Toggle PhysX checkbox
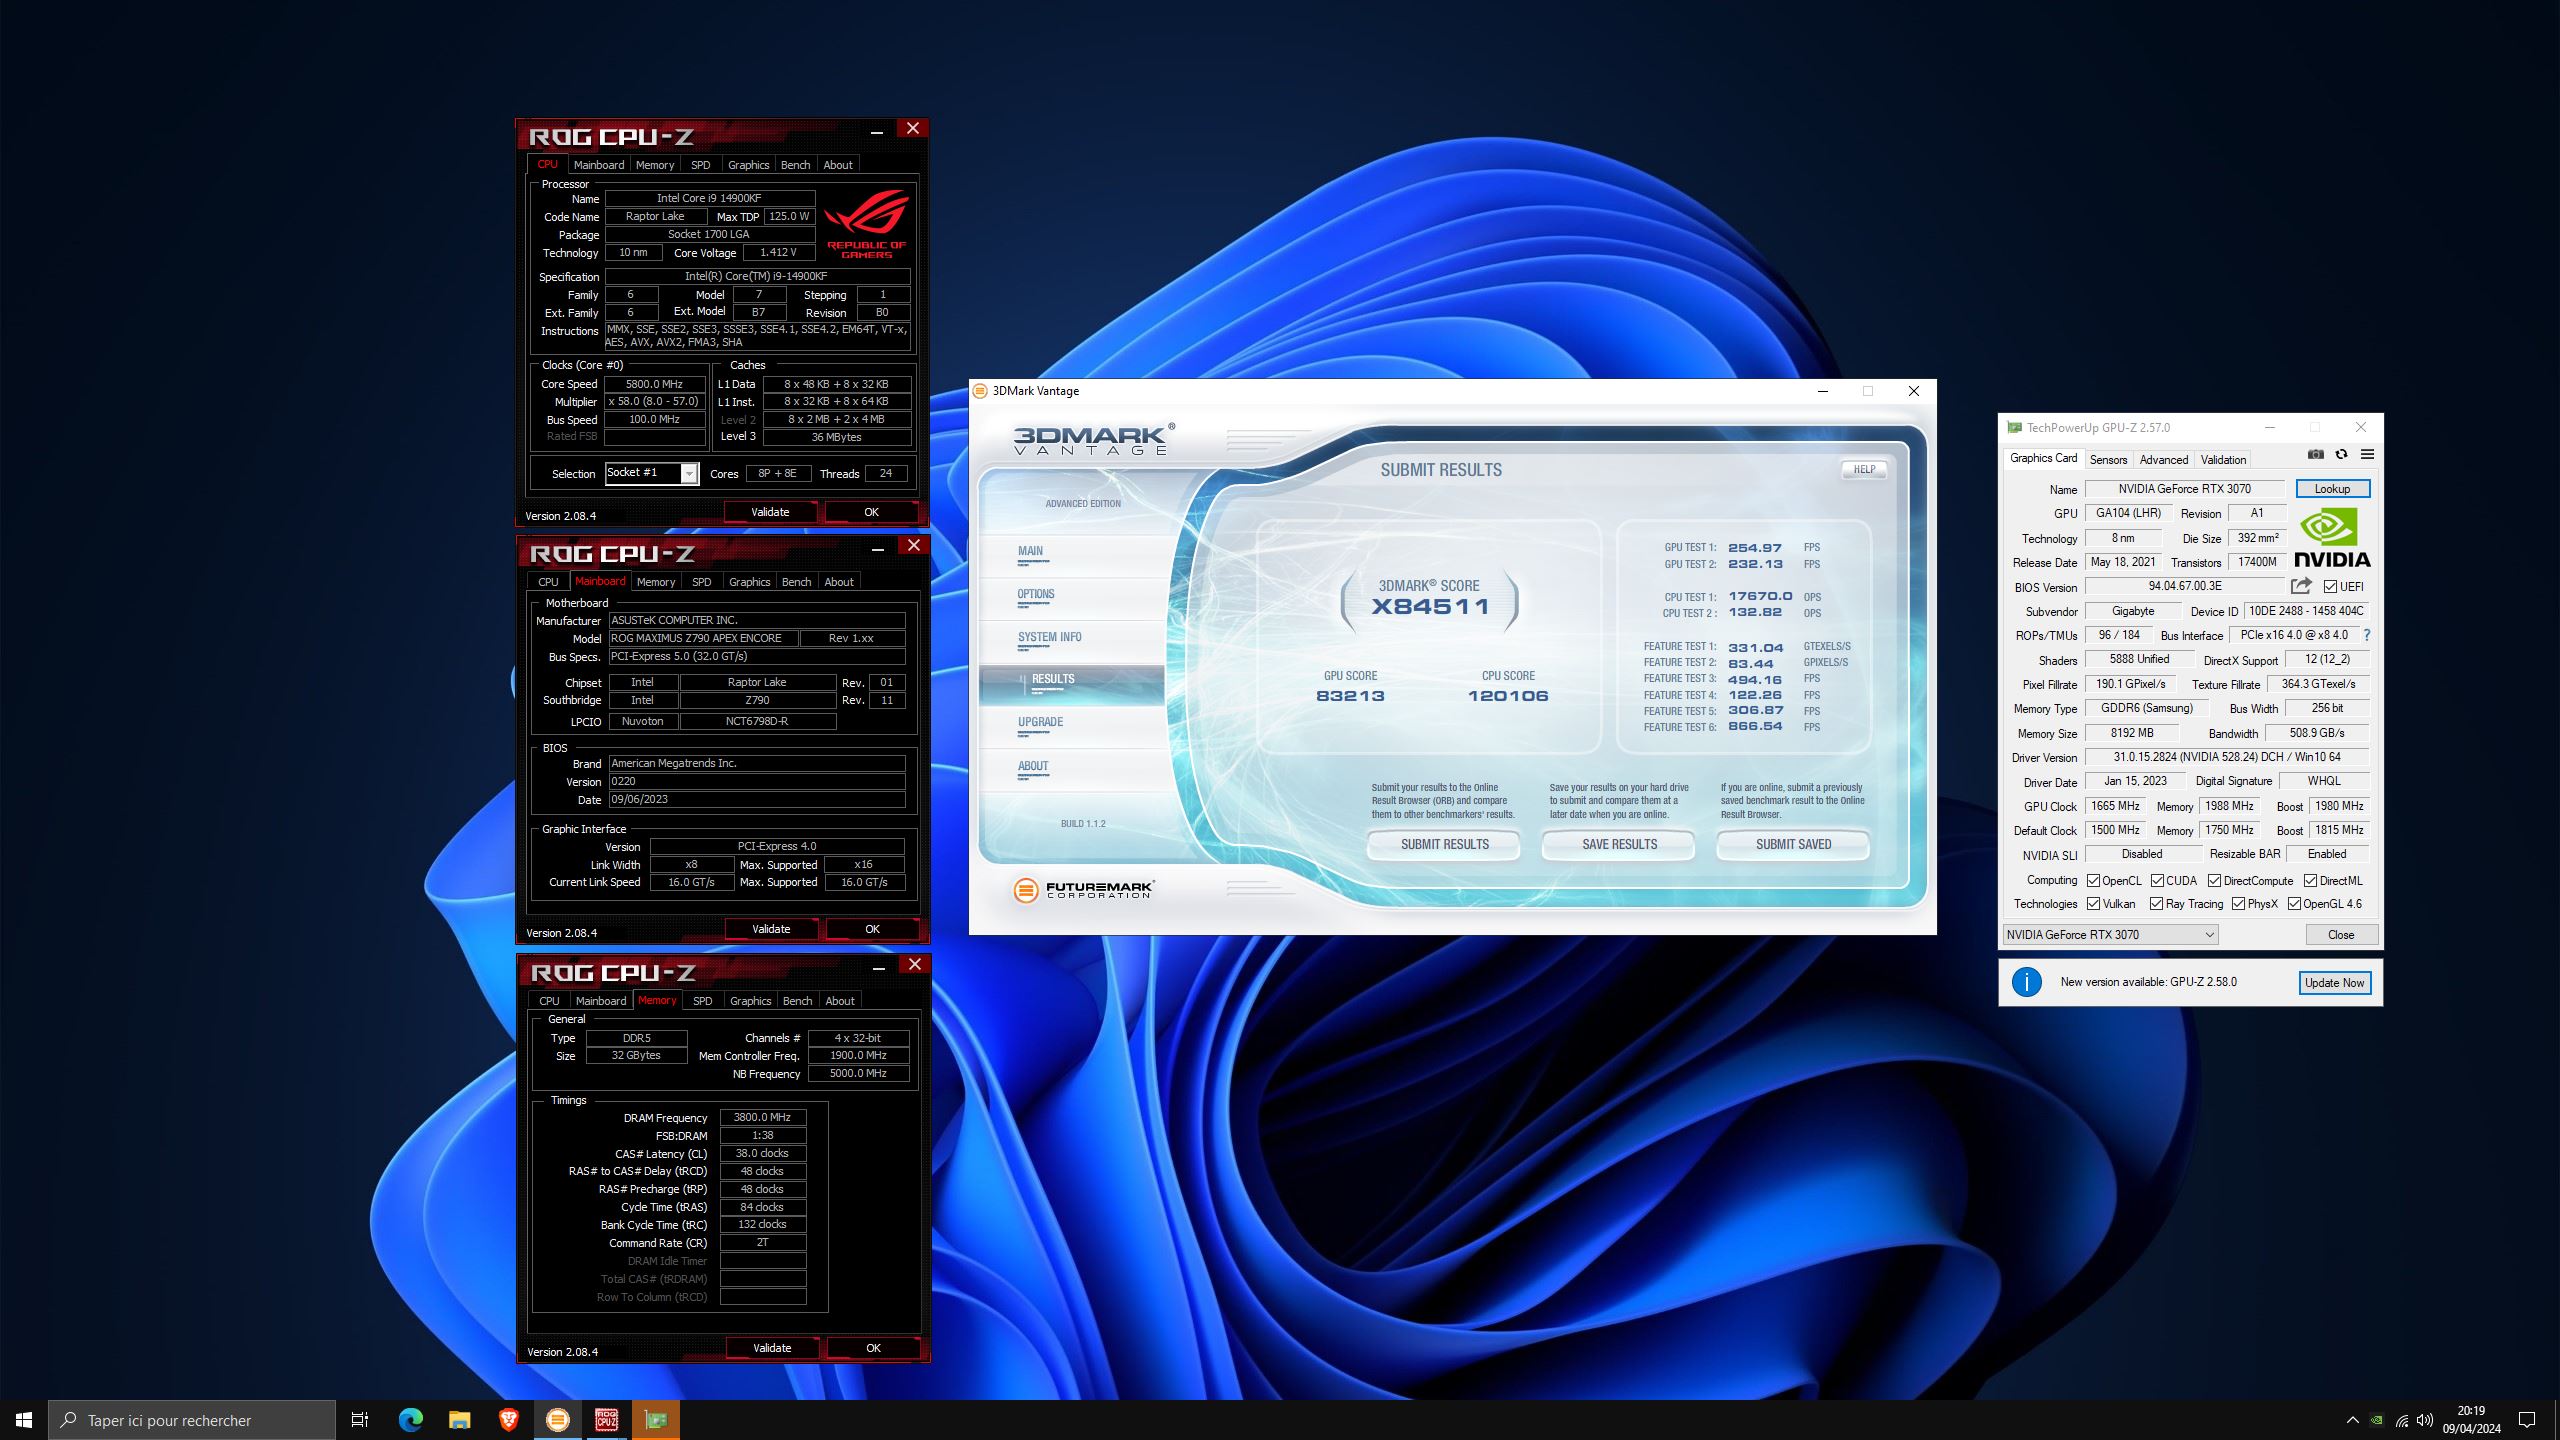Screen dimensions: 2560x1440 coord(2238,904)
